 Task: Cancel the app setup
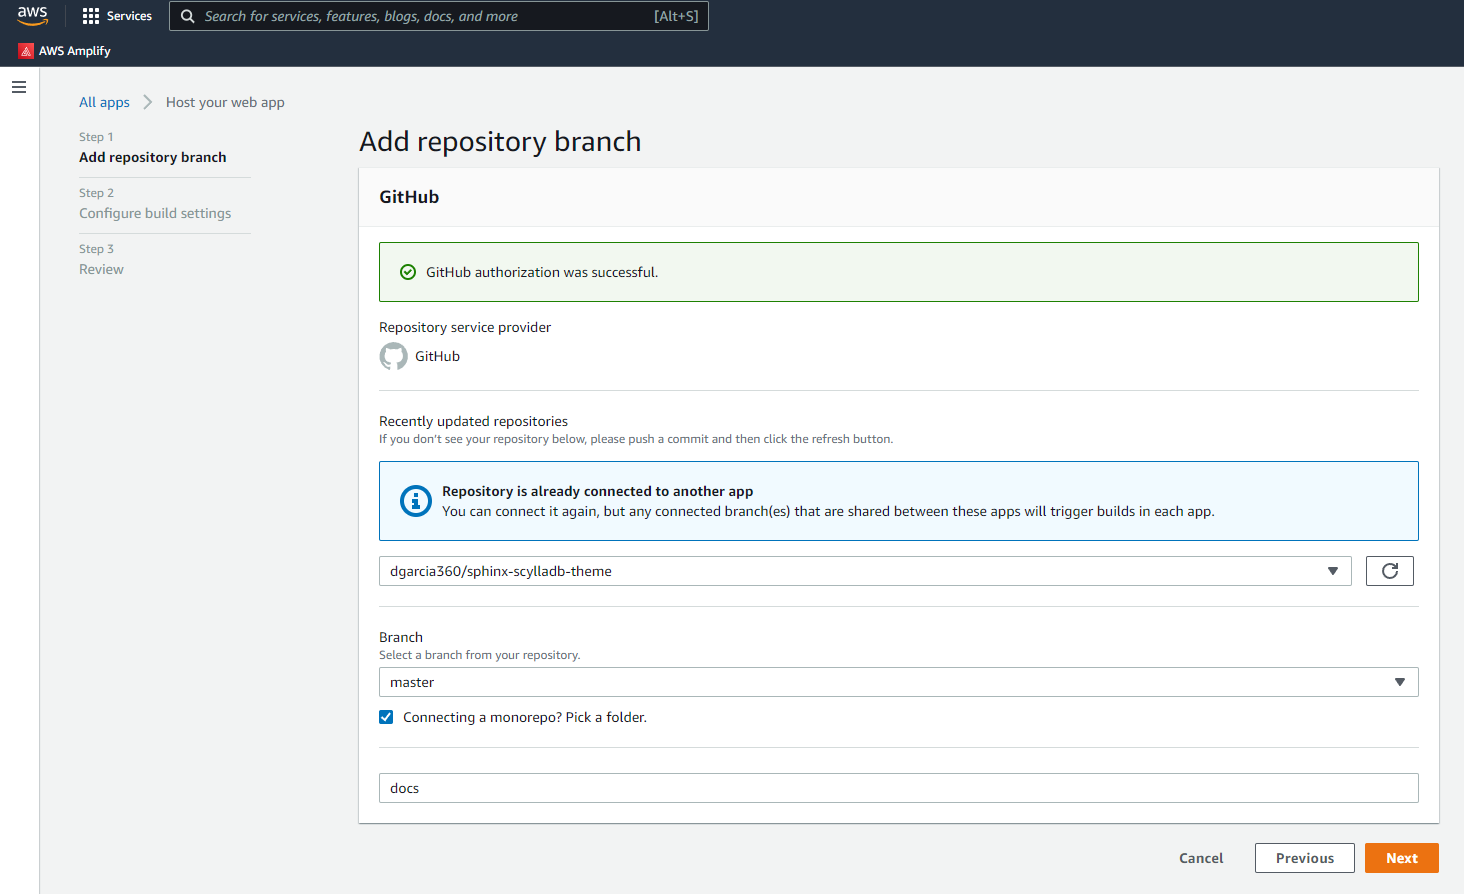[1201, 858]
